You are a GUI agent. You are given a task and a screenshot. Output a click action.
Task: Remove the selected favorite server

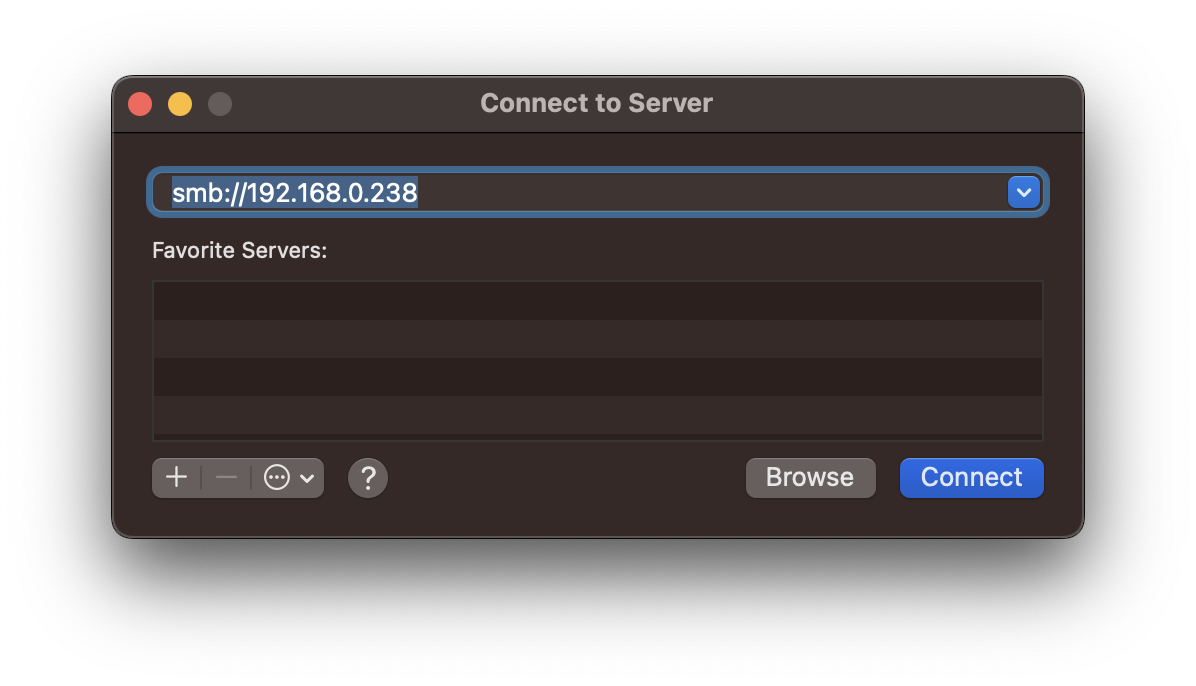click(225, 477)
